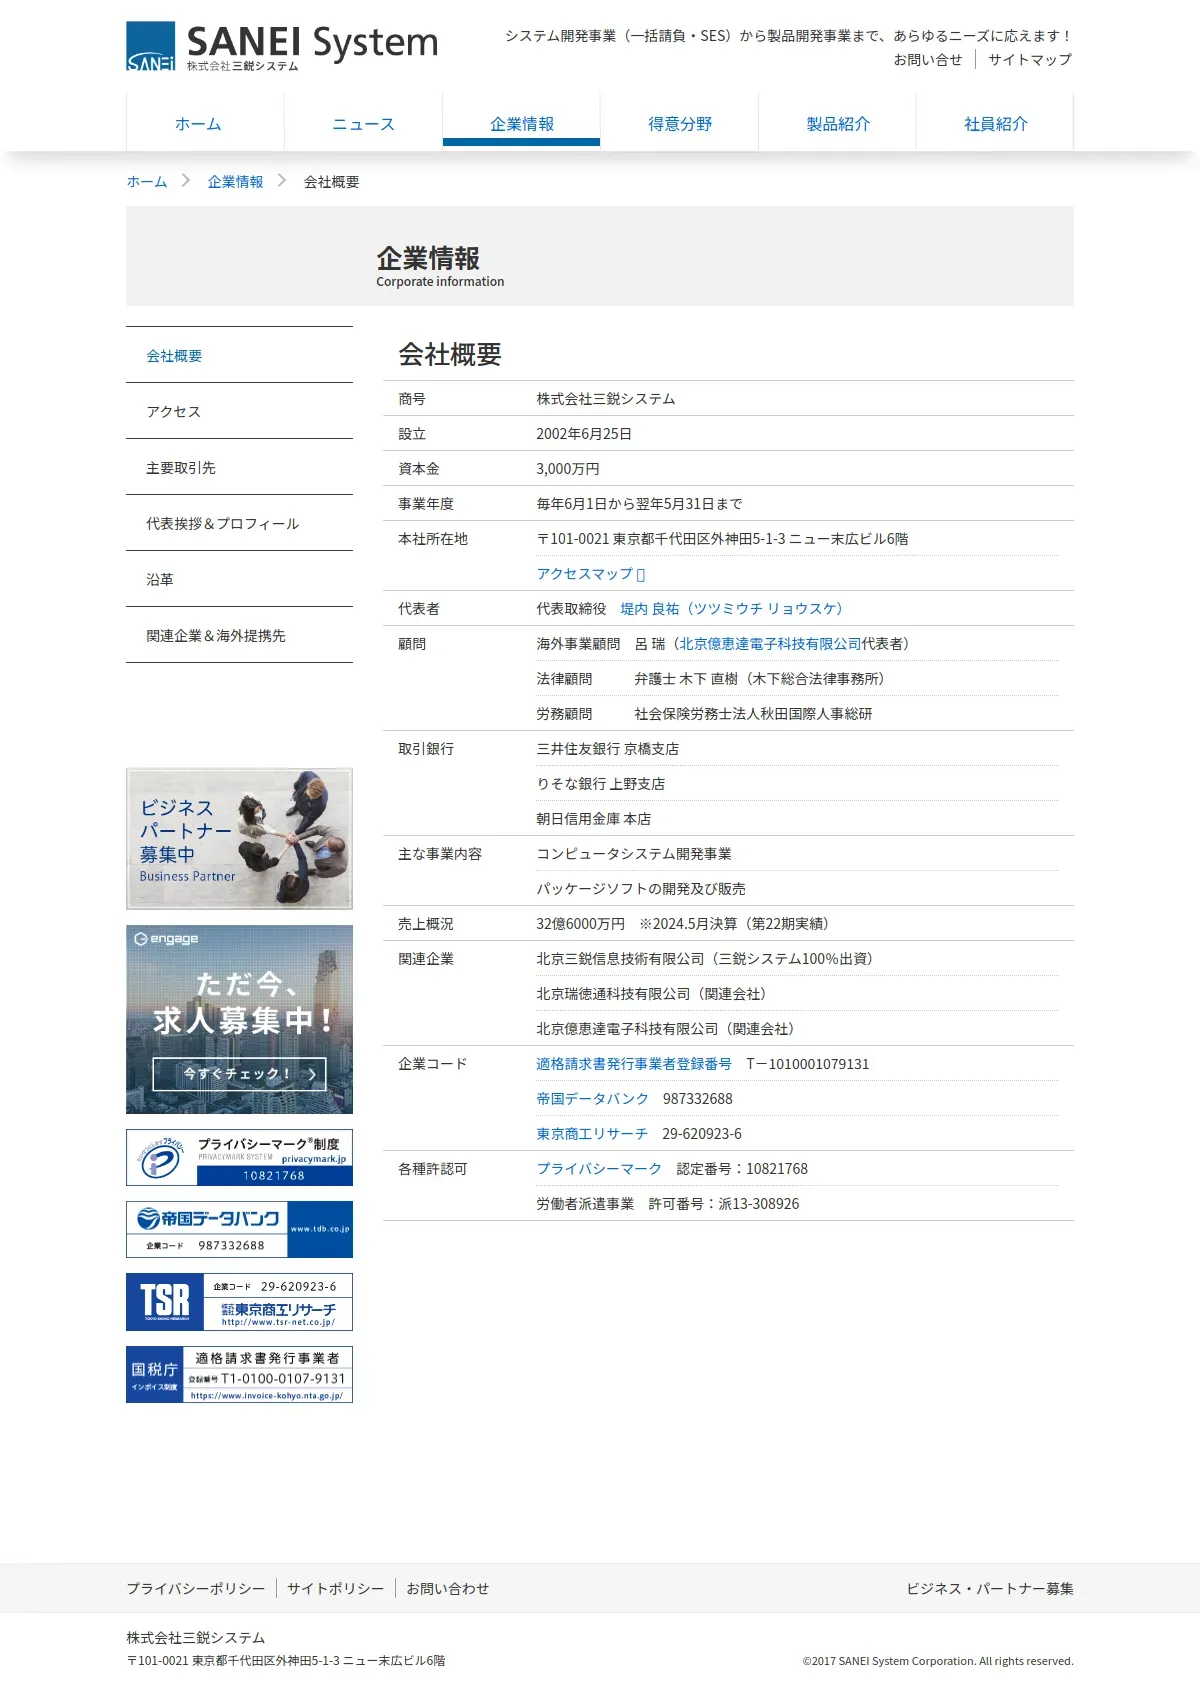The height and width of the screenshot is (1683, 1200).
Task: Click the りそな銀行 上野支店 entry
Action: click(600, 784)
